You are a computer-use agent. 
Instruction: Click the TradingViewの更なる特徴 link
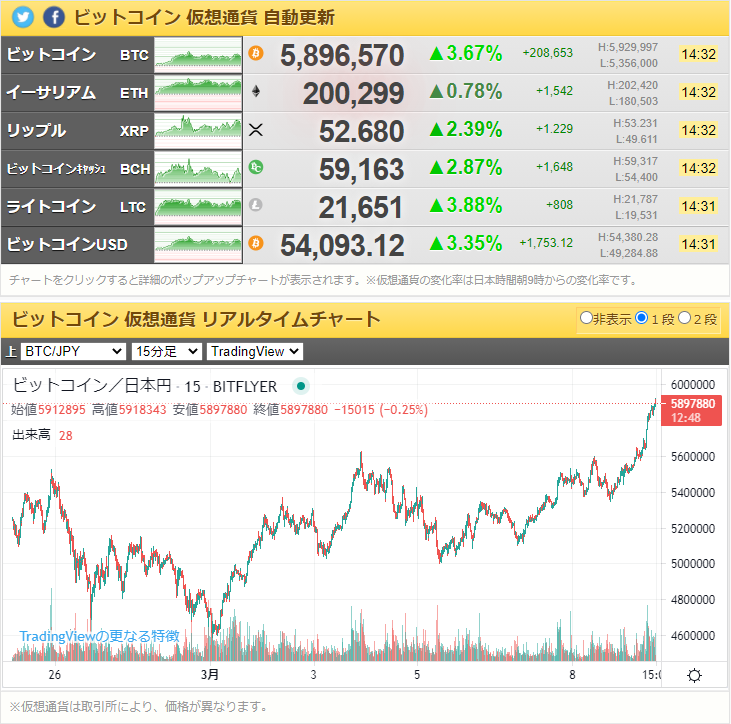pos(99,636)
